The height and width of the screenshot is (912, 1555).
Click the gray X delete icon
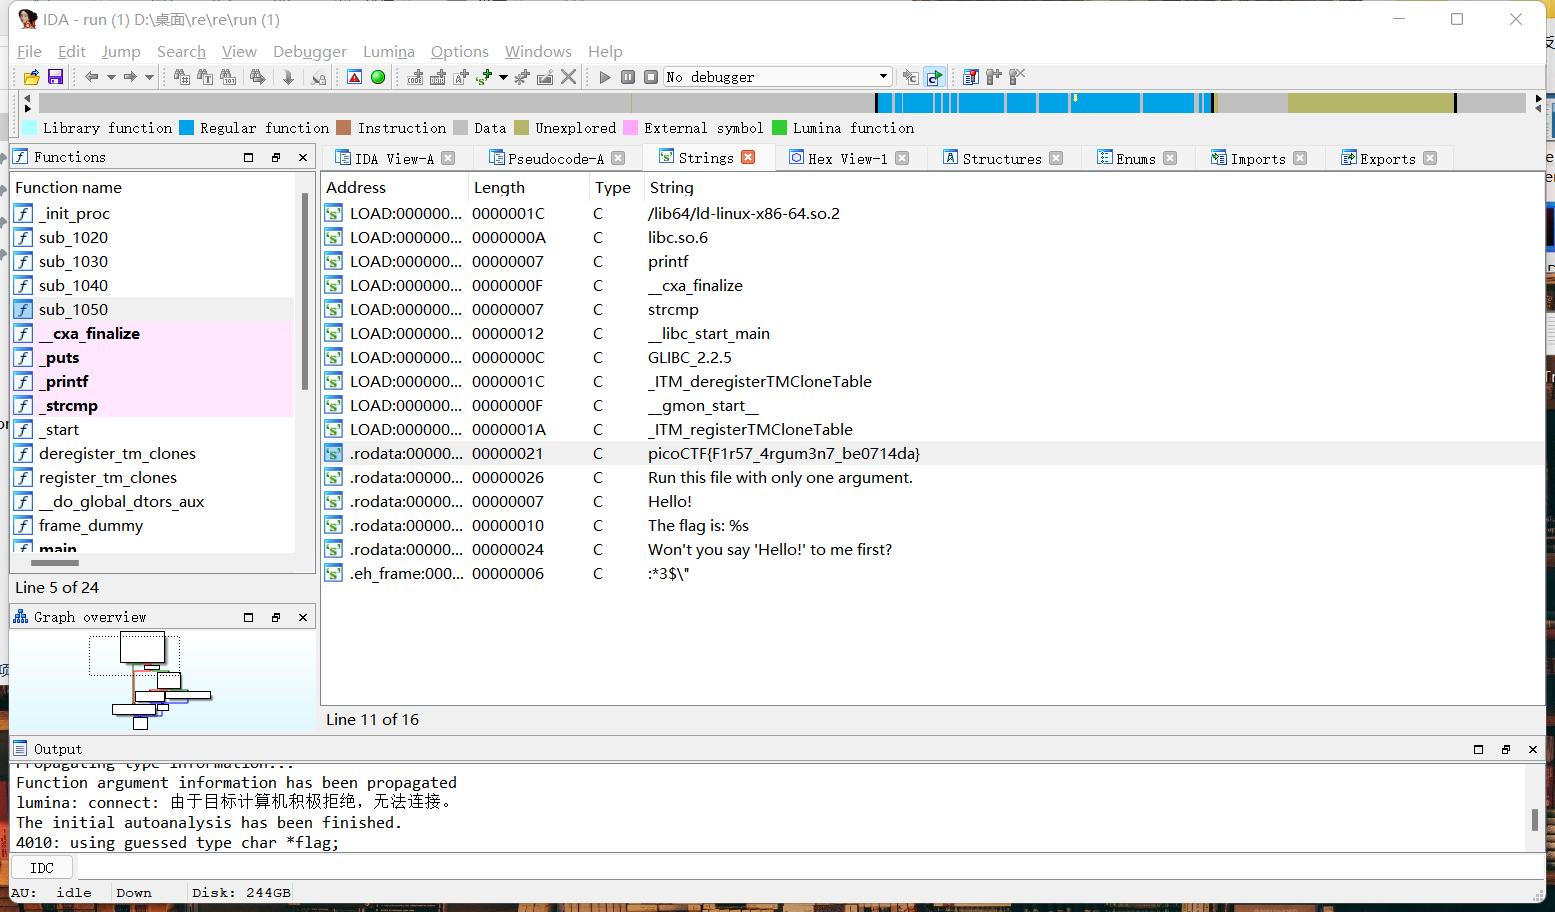[x=569, y=77]
